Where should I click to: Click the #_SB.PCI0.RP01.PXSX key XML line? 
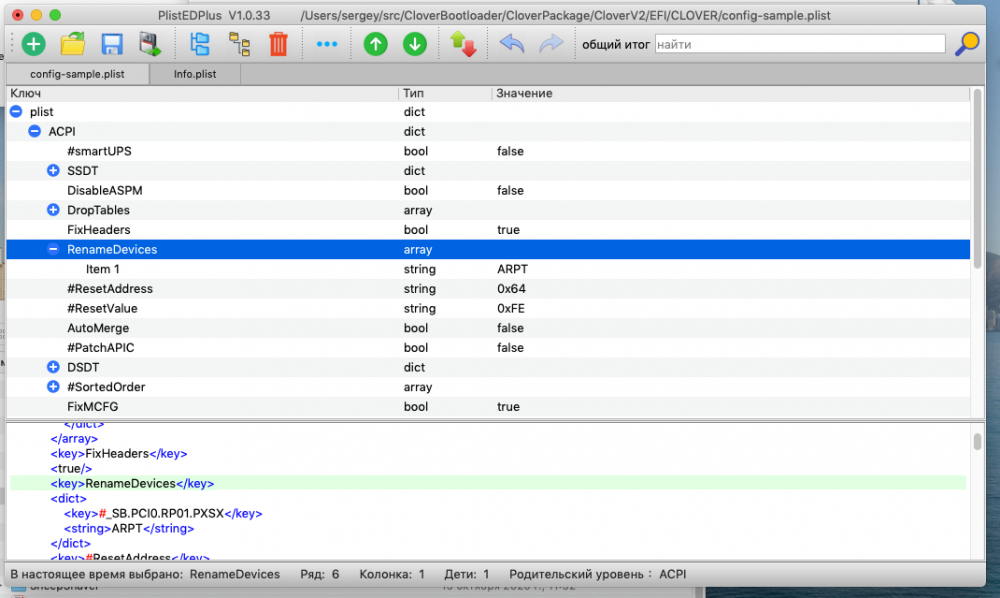pyautogui.click(x=163, y=513)
